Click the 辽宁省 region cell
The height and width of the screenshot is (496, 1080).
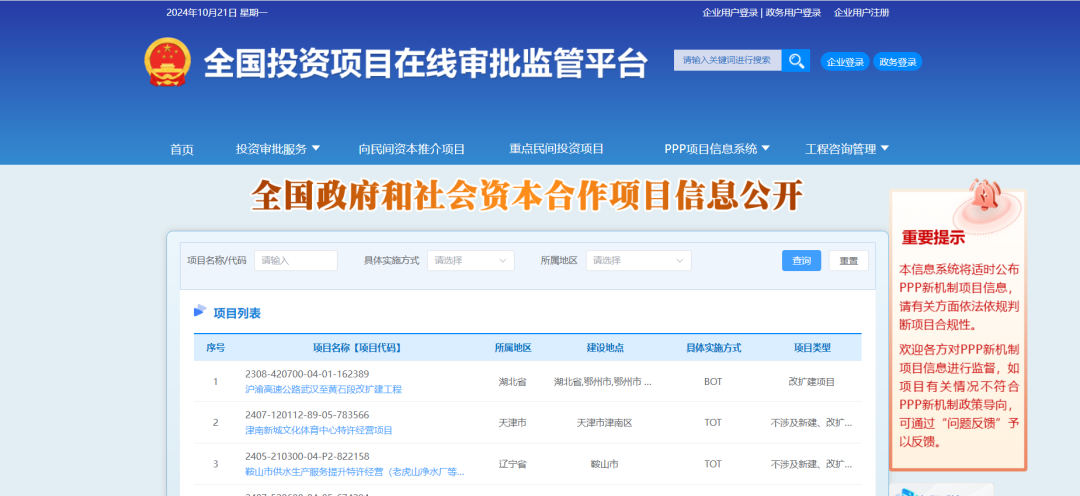512,464
